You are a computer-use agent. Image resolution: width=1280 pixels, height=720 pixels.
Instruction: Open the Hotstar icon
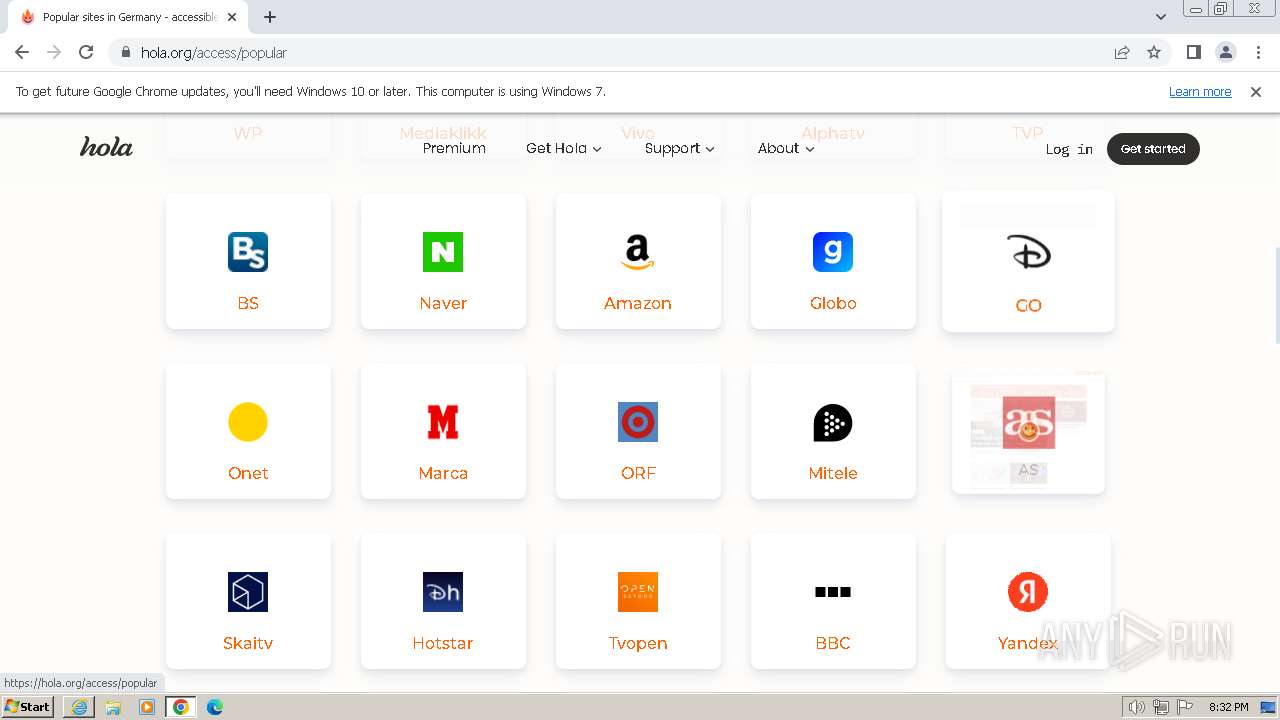tap(443, 592)
